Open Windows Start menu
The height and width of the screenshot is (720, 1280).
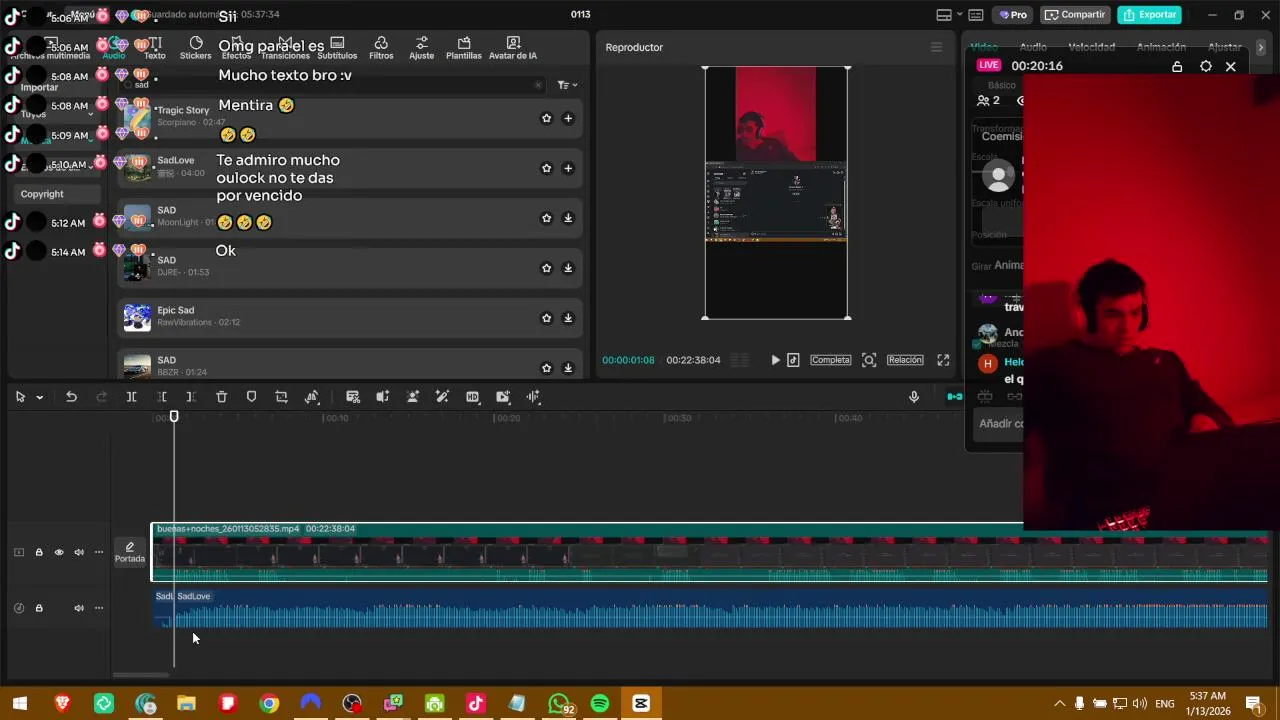tap(20, 704)
